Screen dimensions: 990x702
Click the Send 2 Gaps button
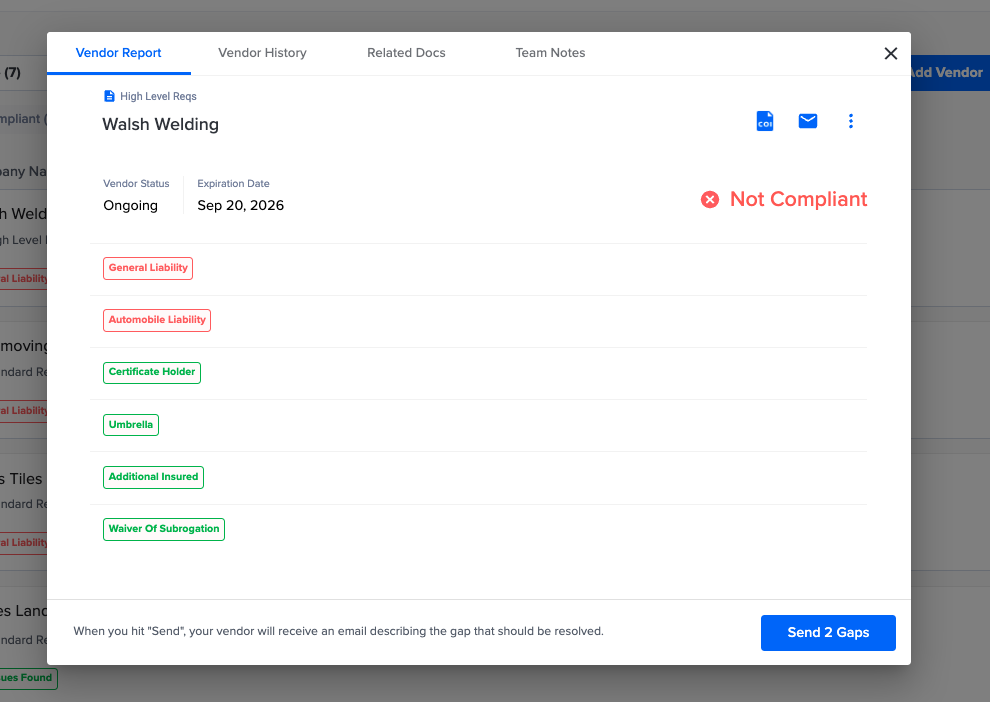(x=828, y=633)
